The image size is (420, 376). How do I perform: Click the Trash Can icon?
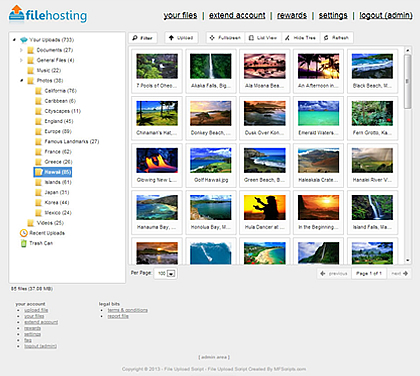tap(24, 243)
